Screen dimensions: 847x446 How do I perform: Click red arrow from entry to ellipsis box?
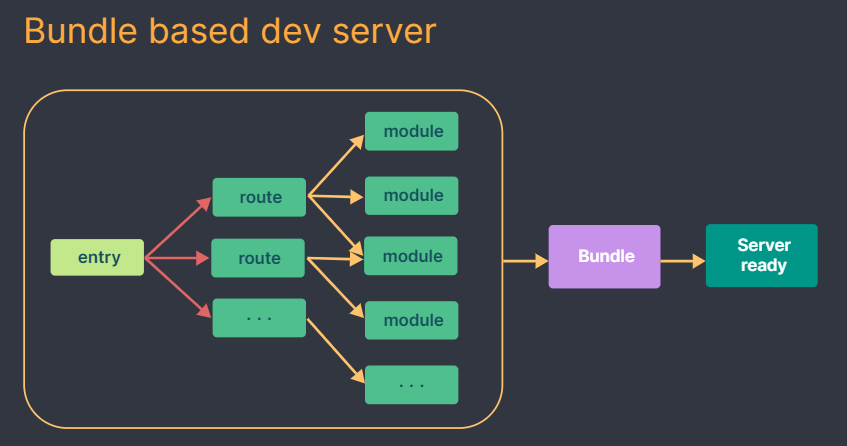[x=179, y=288]
